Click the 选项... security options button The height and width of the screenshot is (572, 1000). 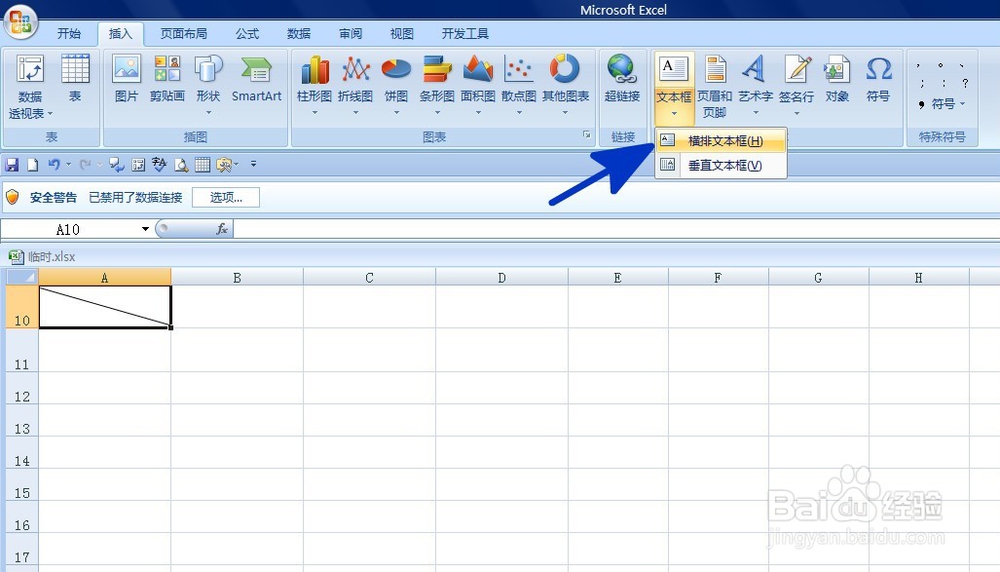click(226, 198)
